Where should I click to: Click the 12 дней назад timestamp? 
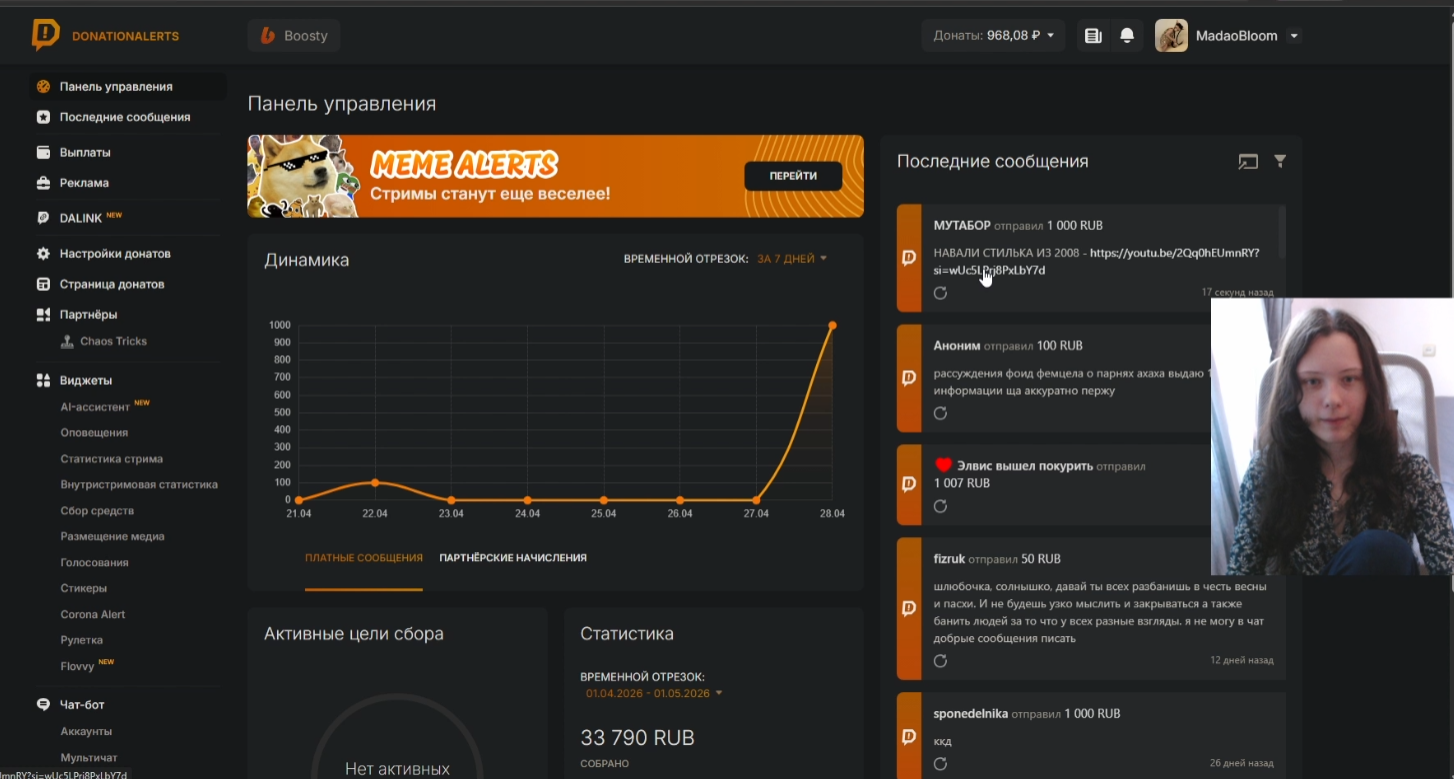tap(1242, 661)
